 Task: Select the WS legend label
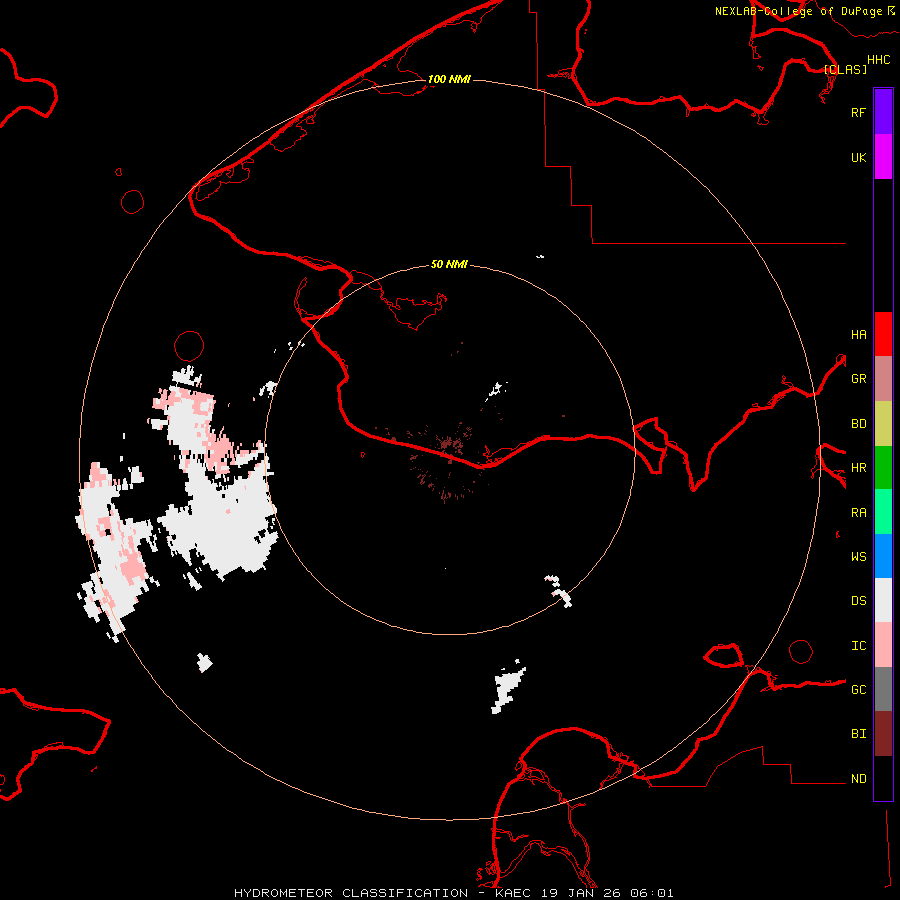coord(858,557)
